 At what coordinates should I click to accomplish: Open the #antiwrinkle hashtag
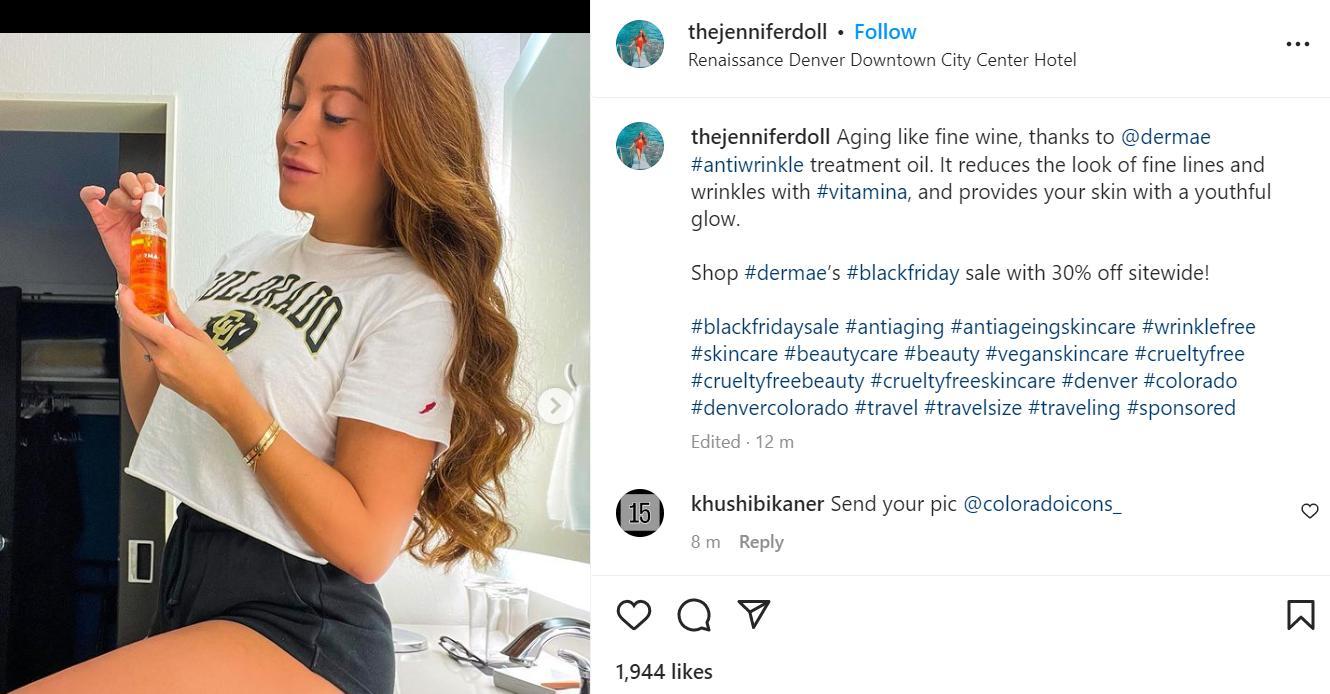[747, 164]
